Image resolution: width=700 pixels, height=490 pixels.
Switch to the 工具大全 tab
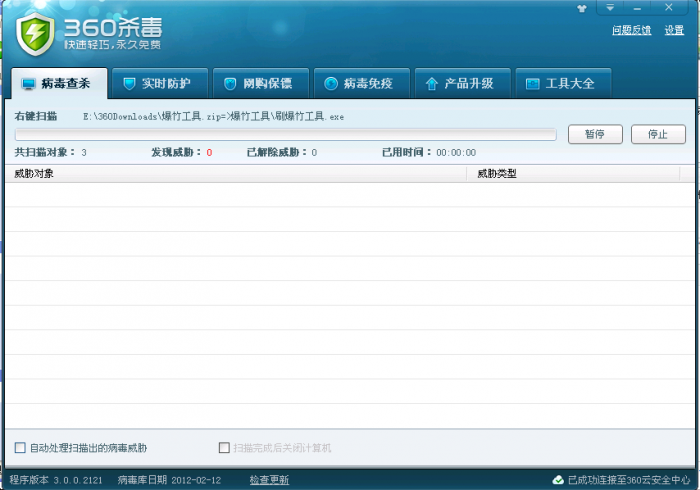[x=563, y=83]
